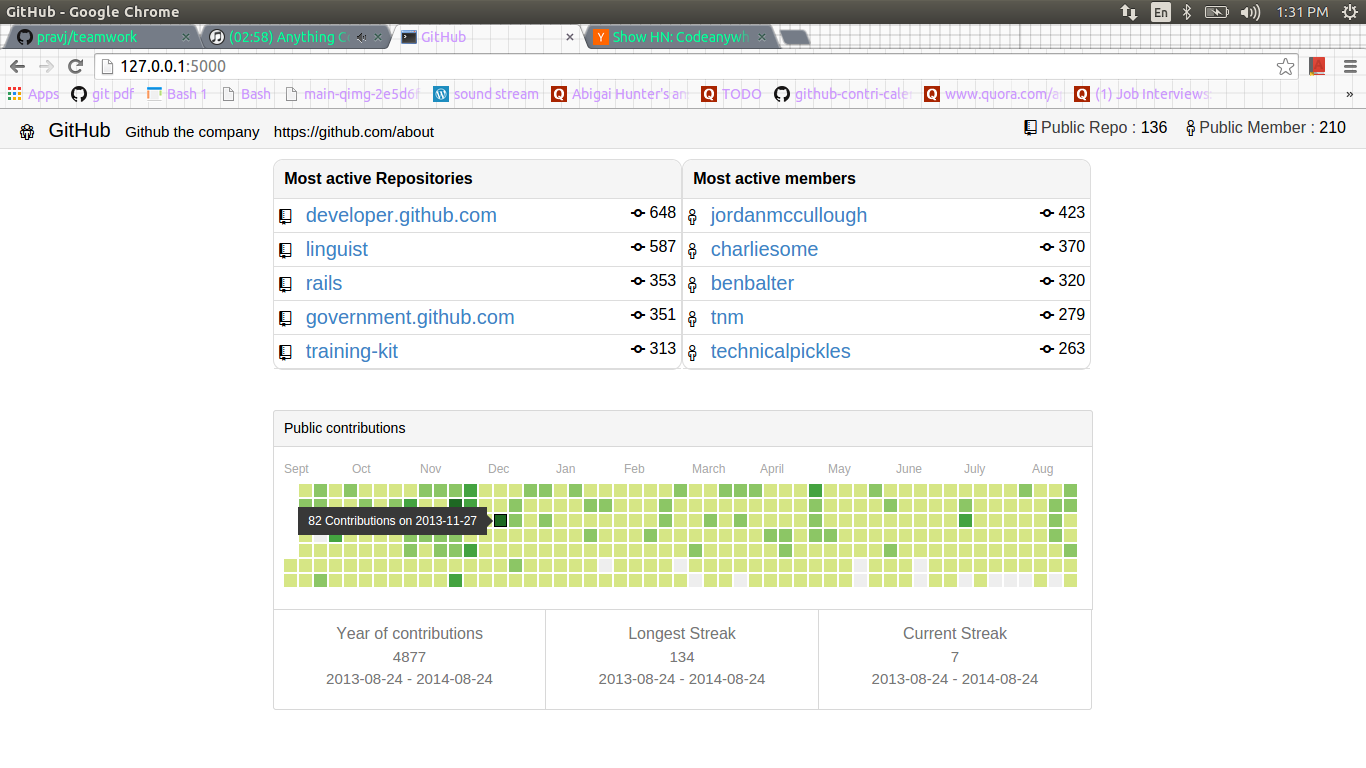
Task: Switch to the GitHub tab
Action: click(485, 37)
